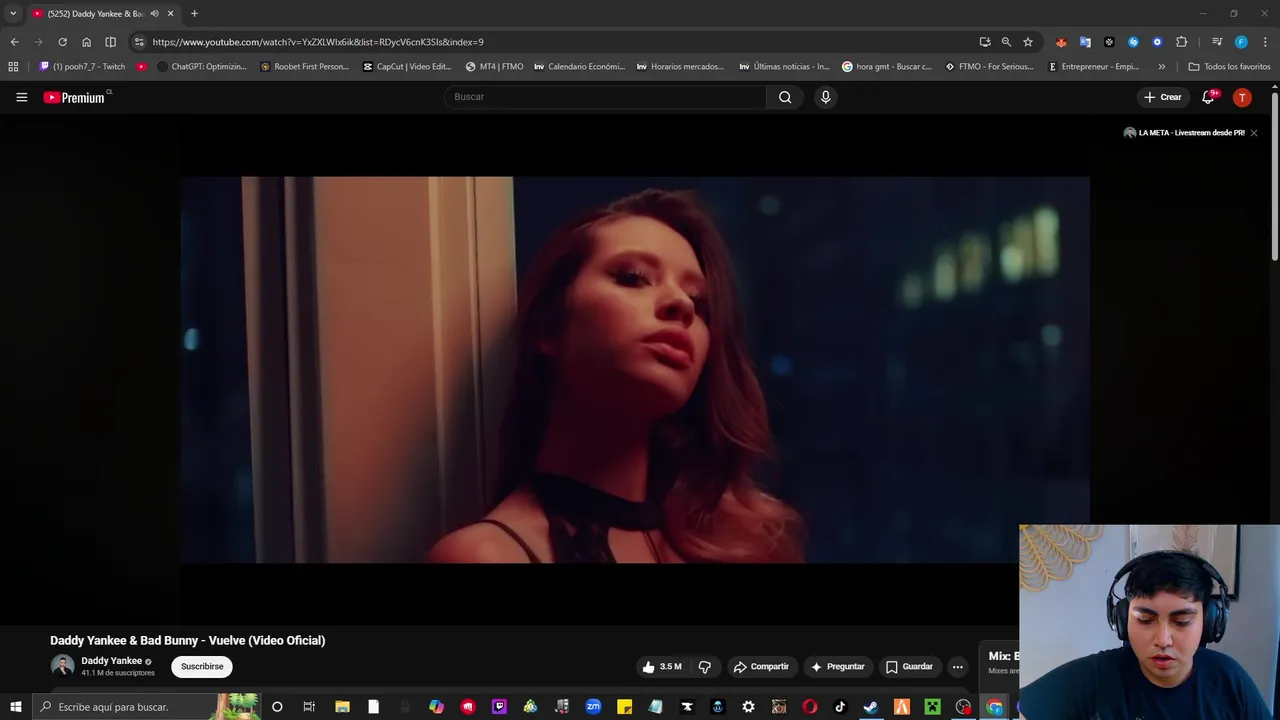Dislike the Vuelve video

(704, 667)
